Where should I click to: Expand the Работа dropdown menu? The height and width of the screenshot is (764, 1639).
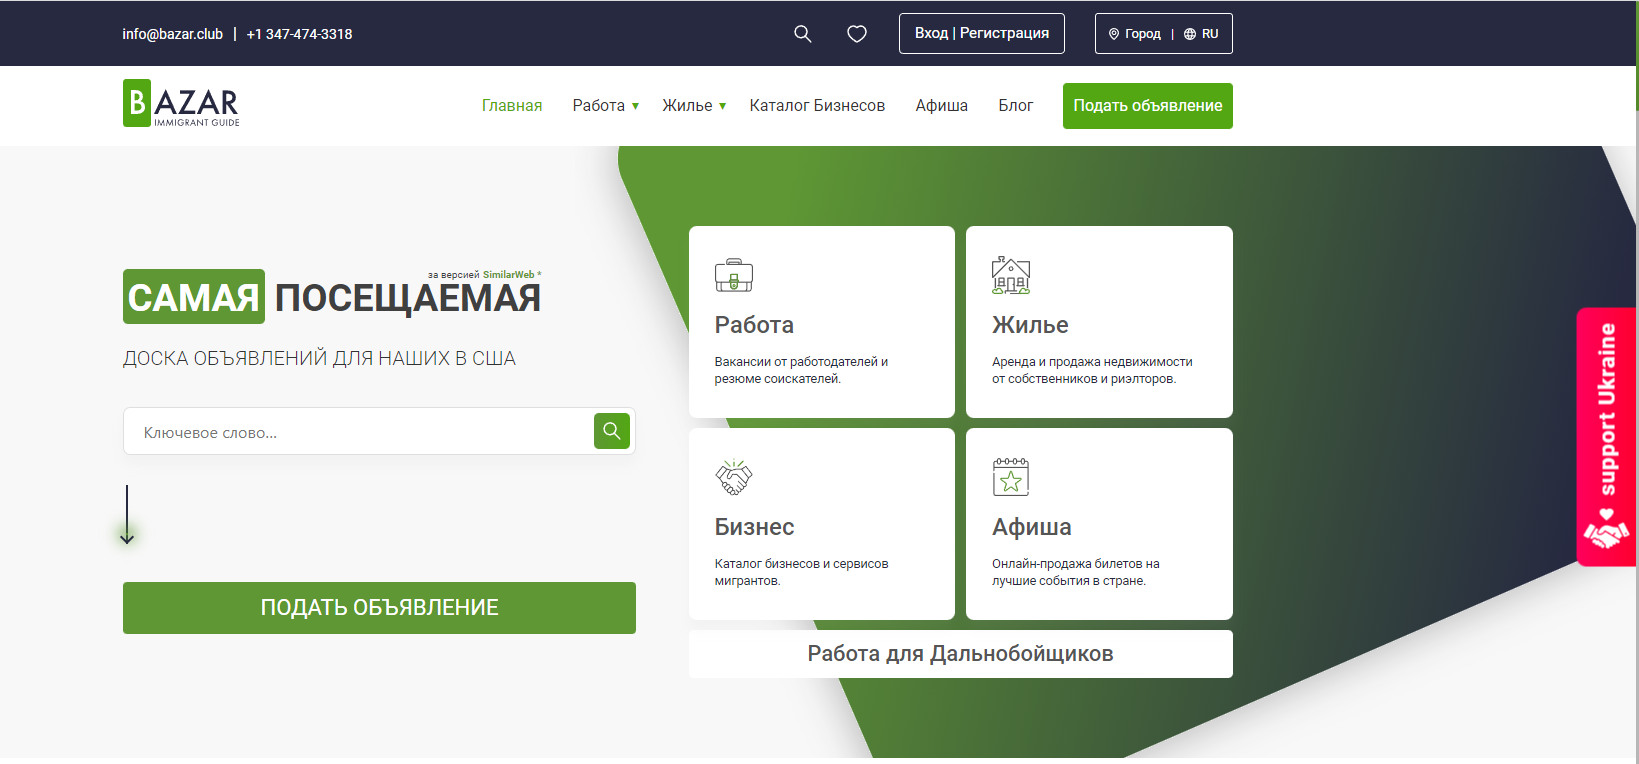pos(605,106)
